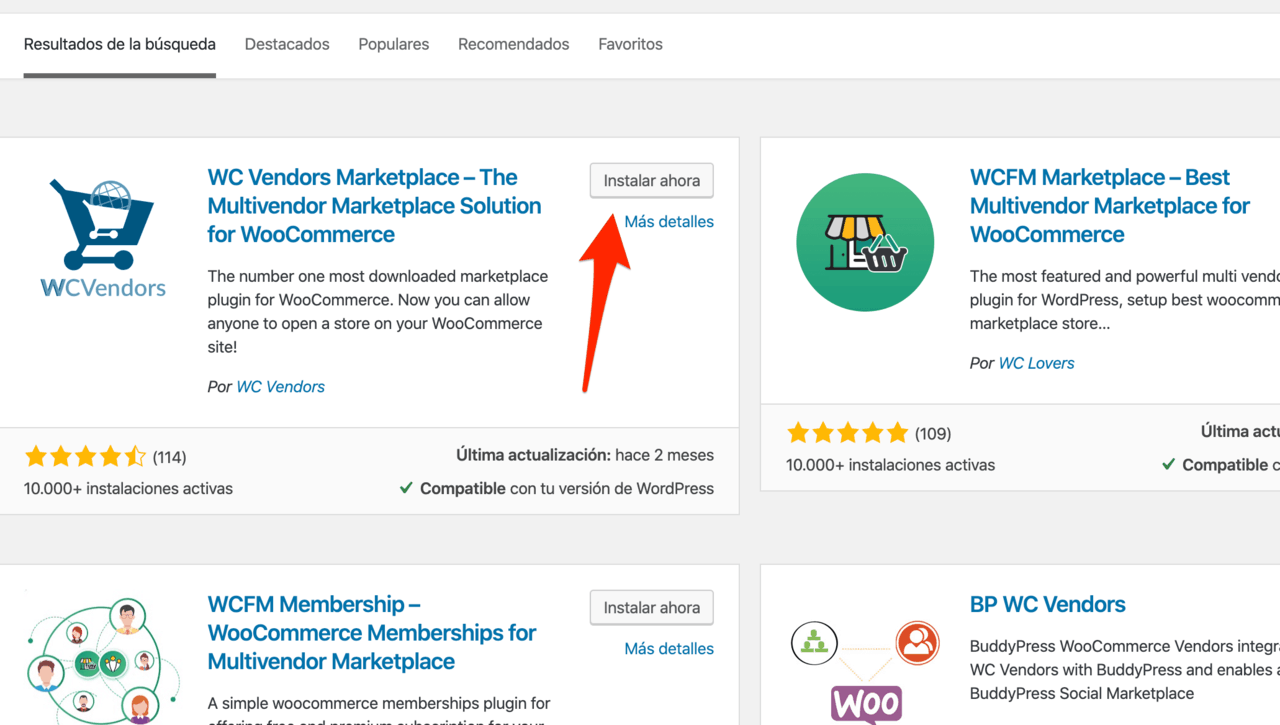Open Más detalles for WC Vendors Marketplace
Image resolution: width=1280 pixels, height=725 pixels.
tap(669, 222)
